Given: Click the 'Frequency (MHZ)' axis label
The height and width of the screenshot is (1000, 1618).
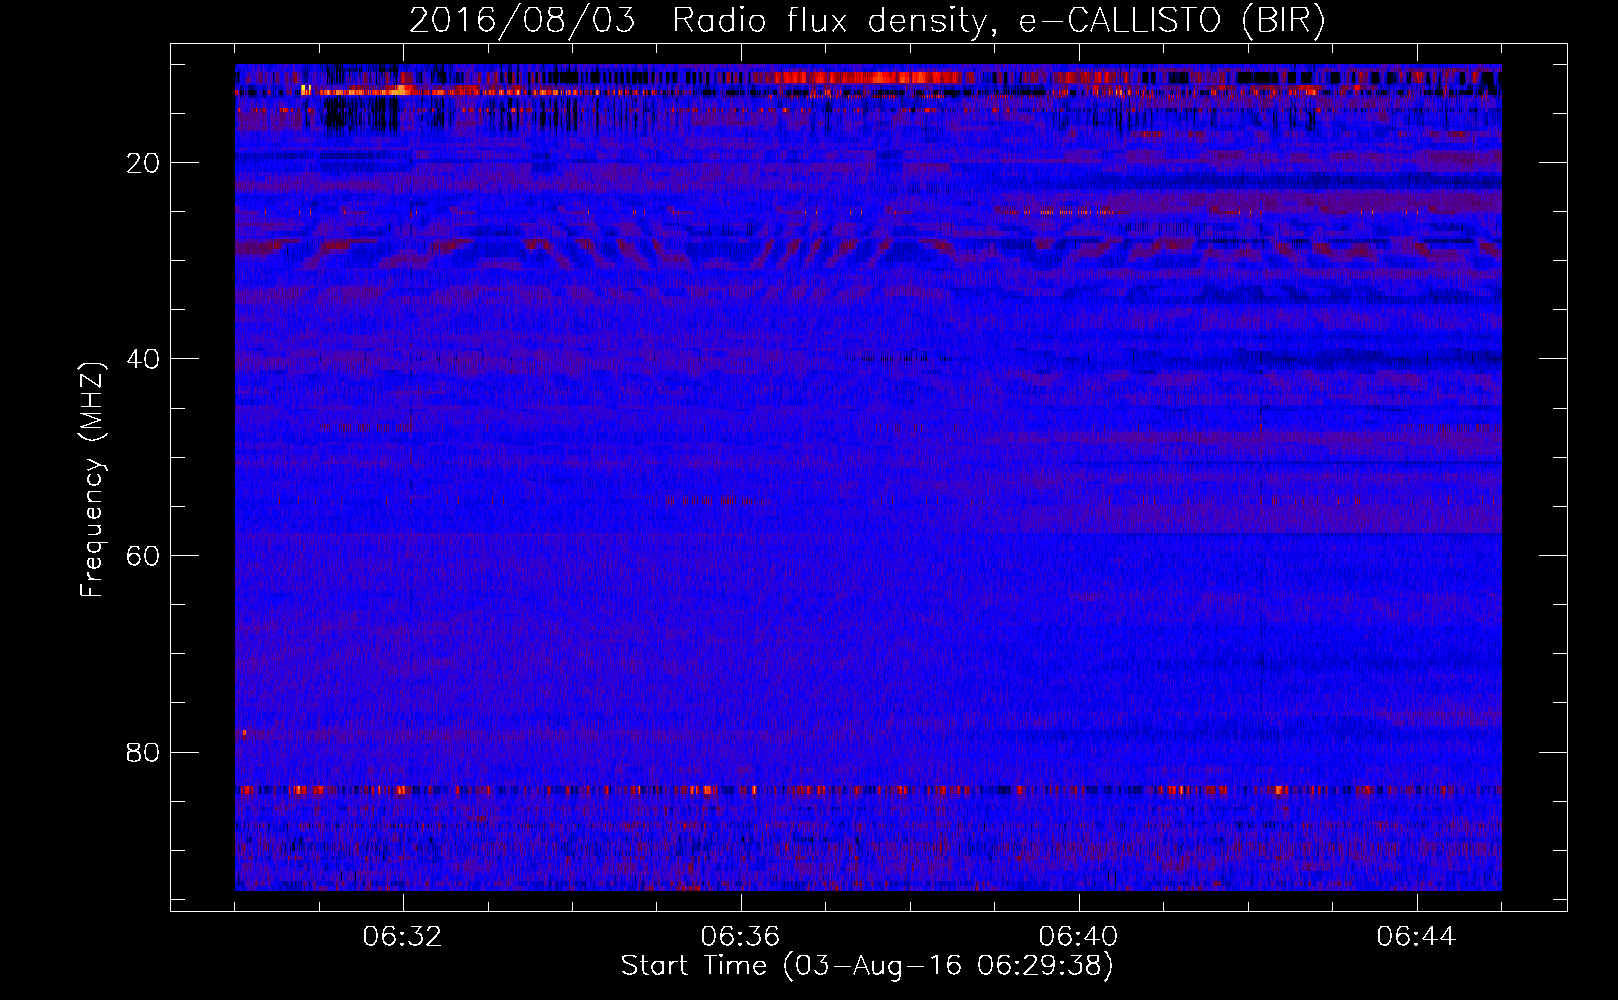Looking at the screenshot, I should (x=92, y=480).
